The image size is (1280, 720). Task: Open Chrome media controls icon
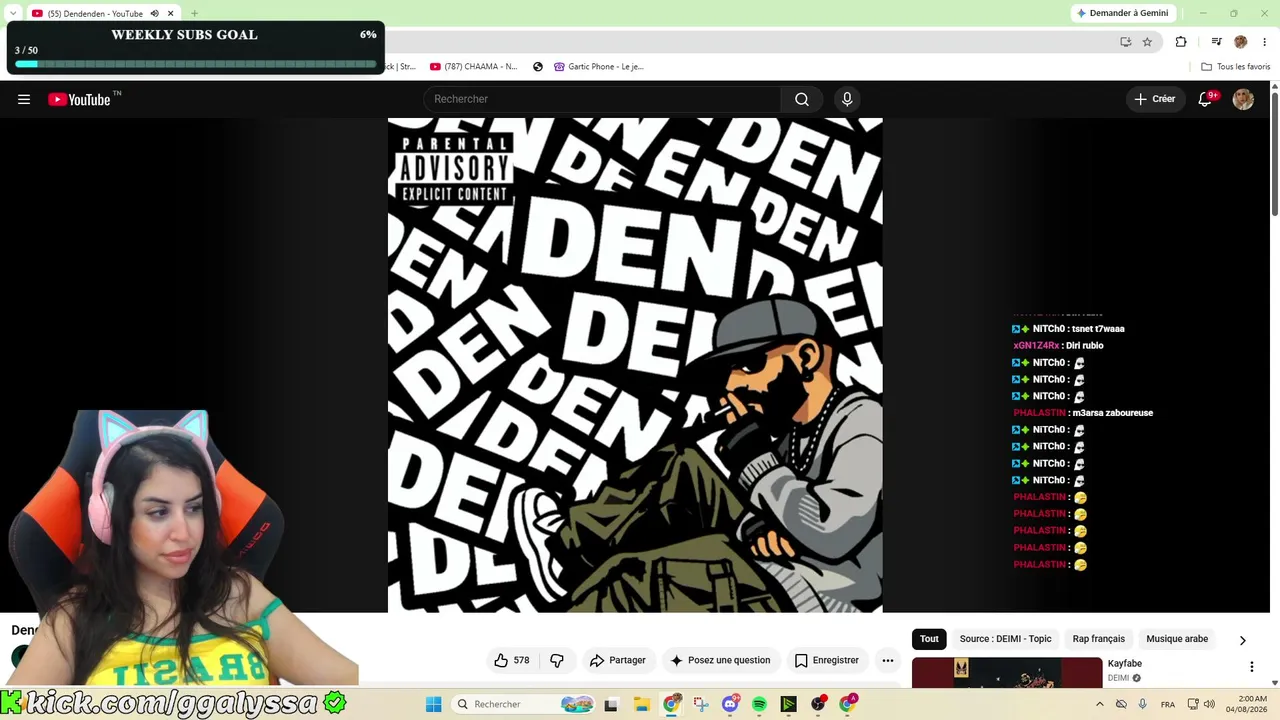[1216, 42]
